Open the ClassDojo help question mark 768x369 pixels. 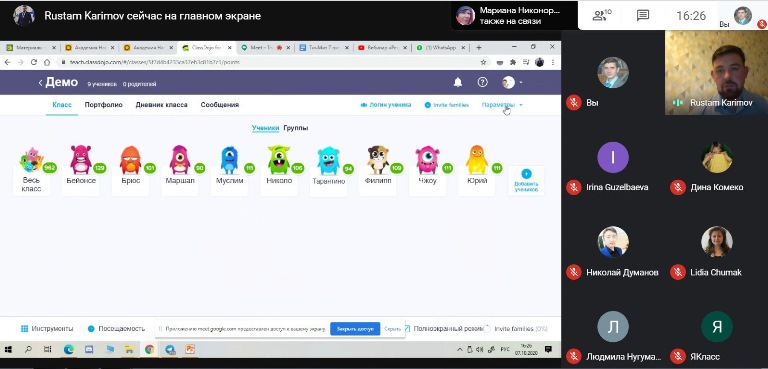tap(482, 82)
